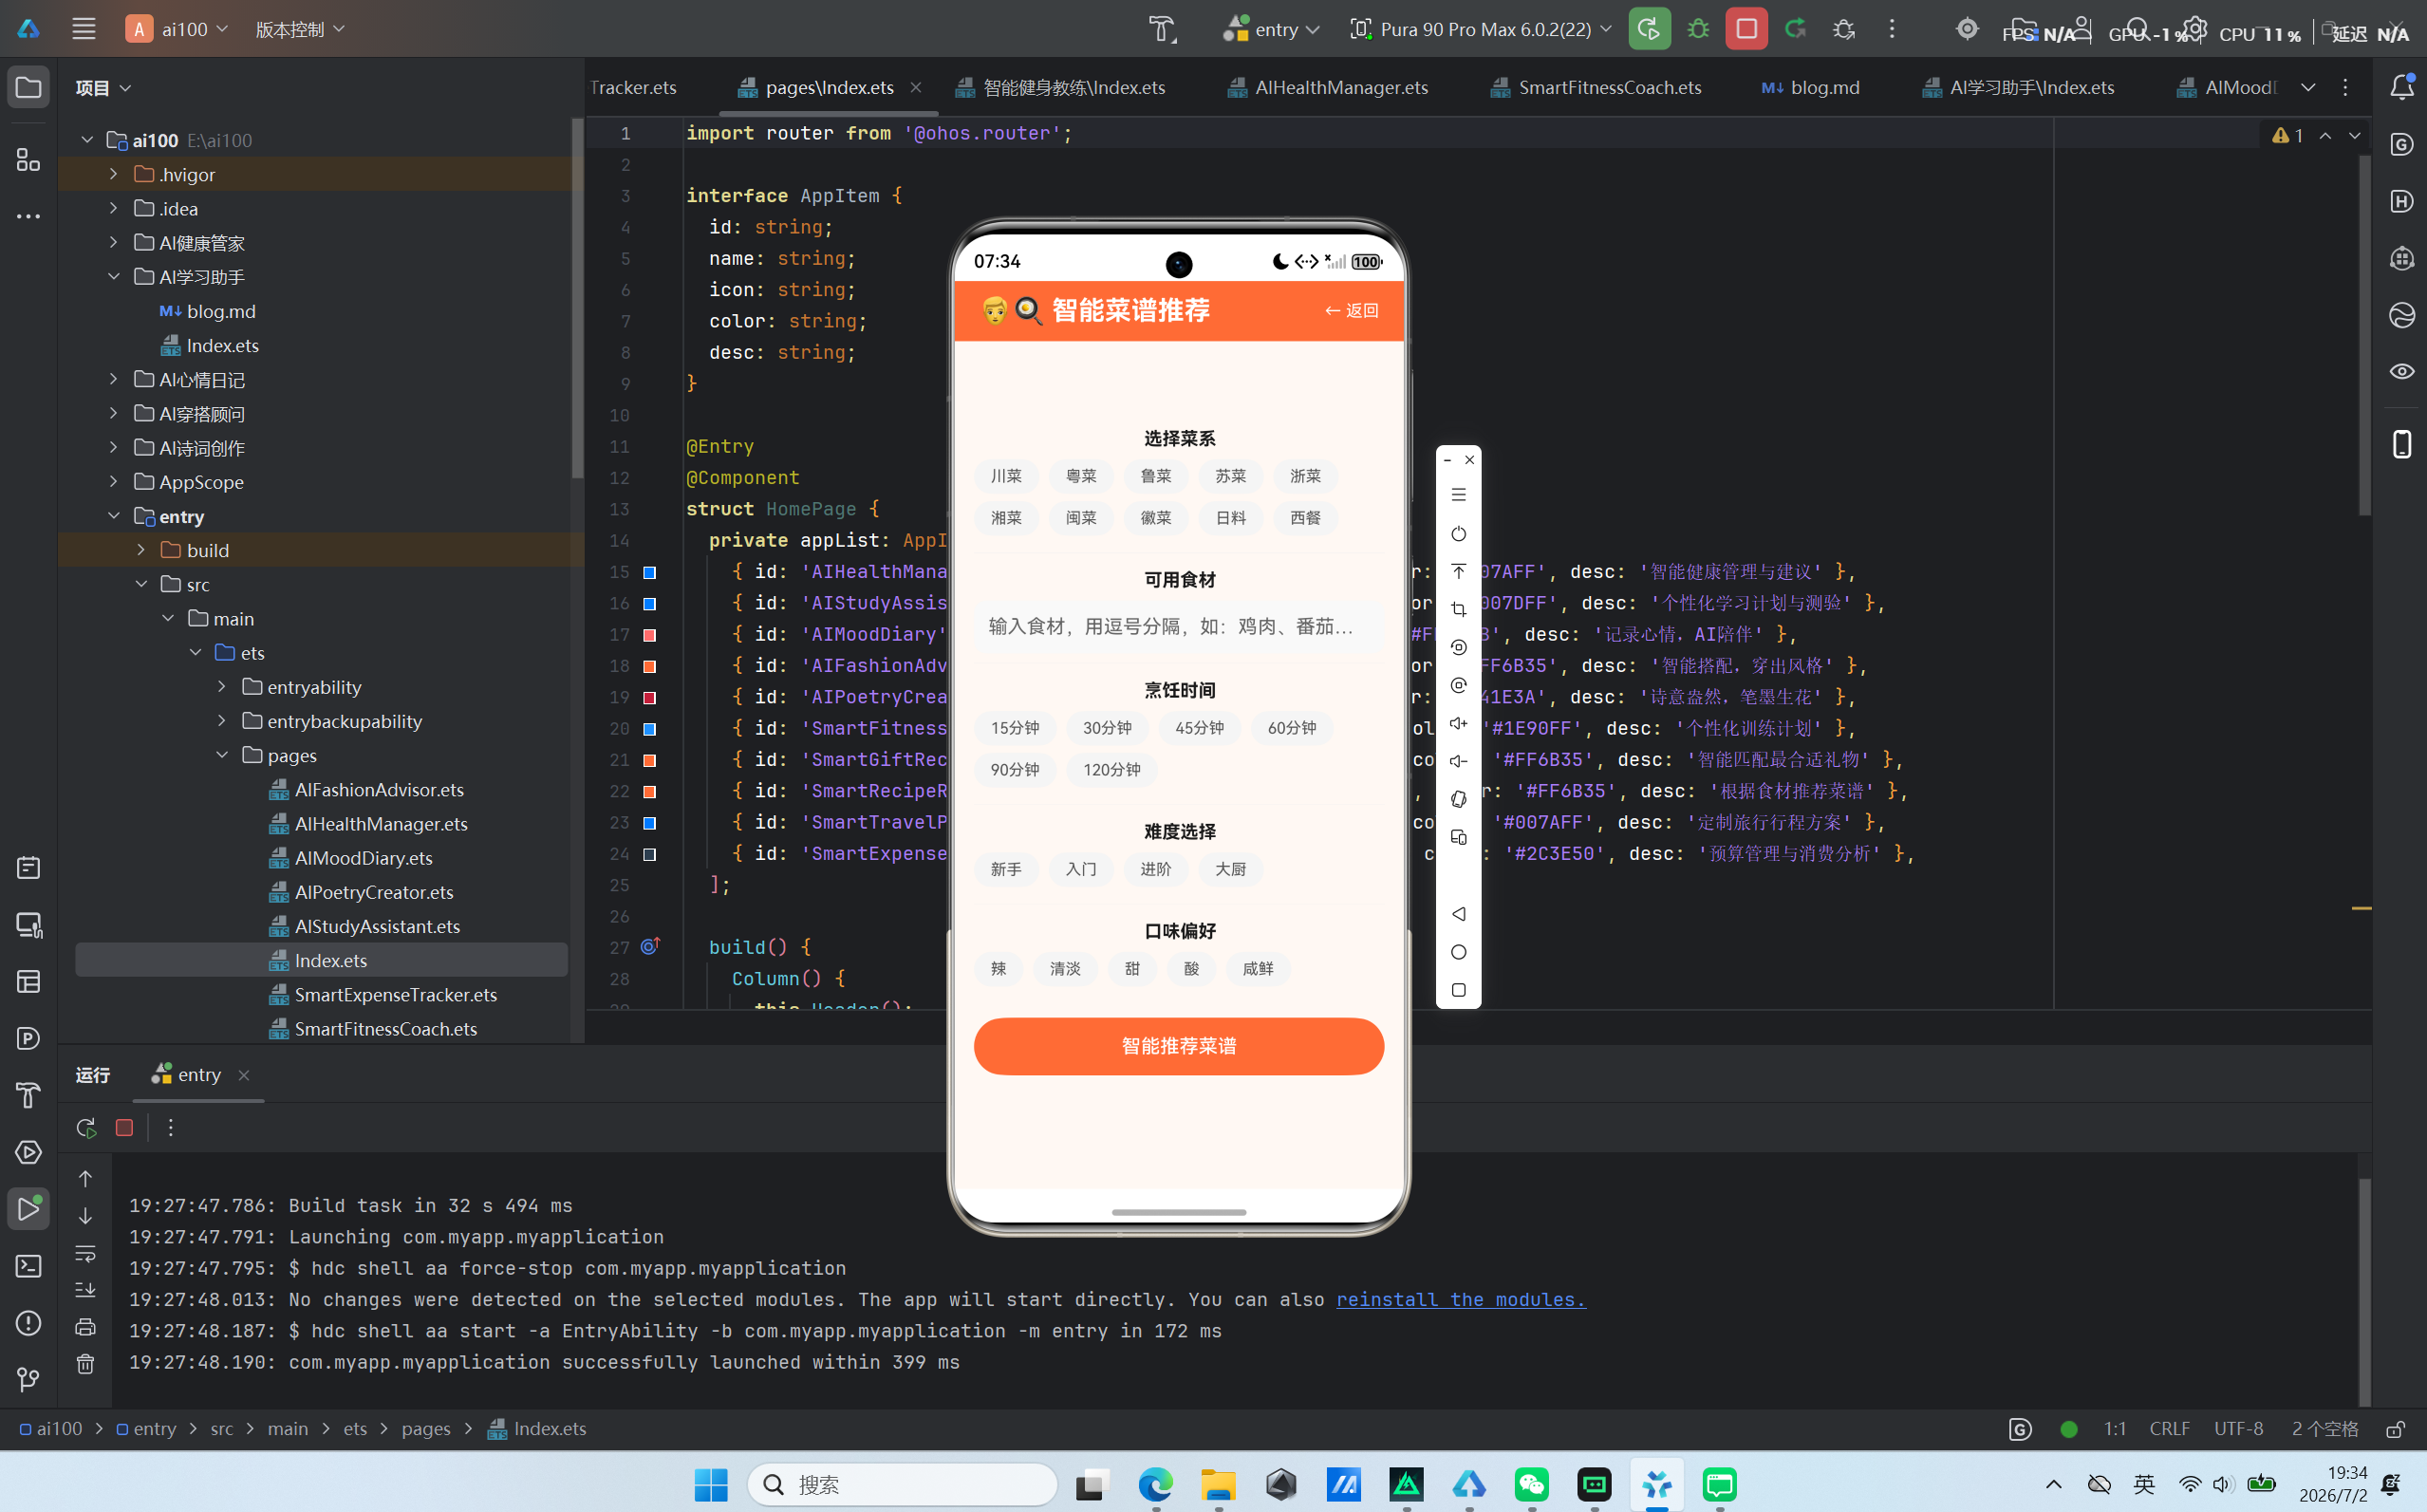Click the reinstall the modules link
This screenshot has width=2427, height=1512.
(x=1460, y=1299)
